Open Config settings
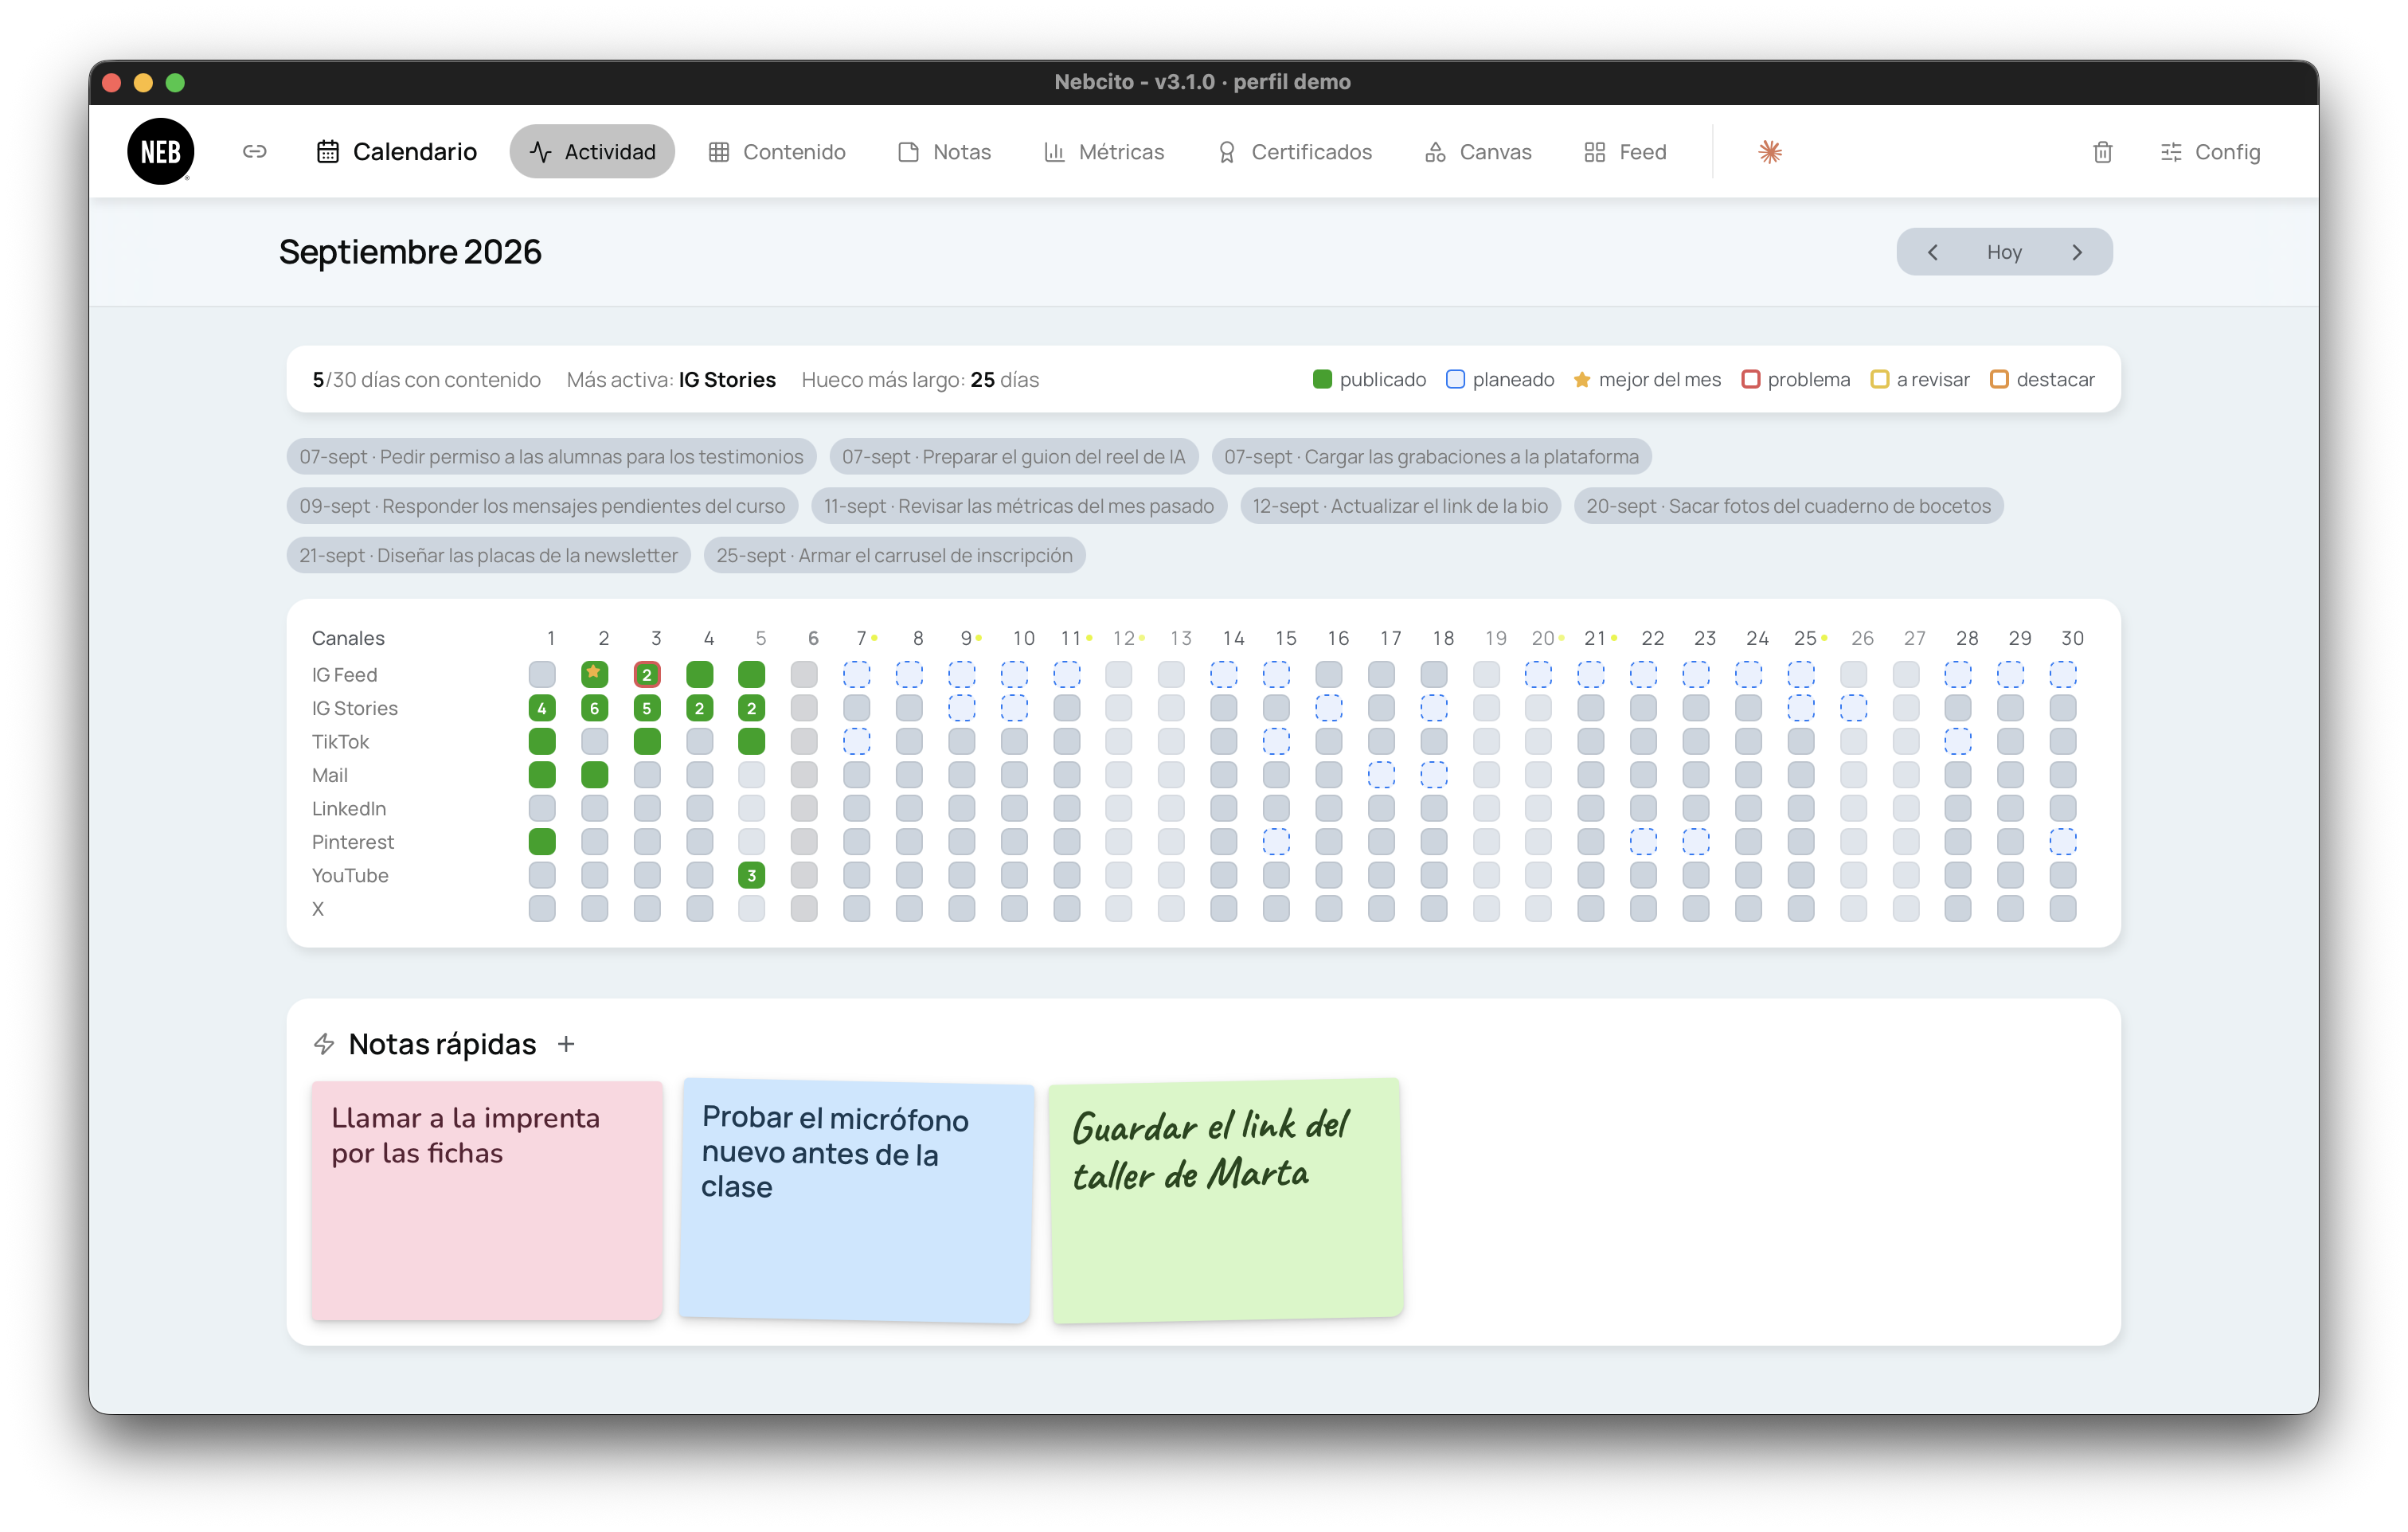 (2210, 151)
